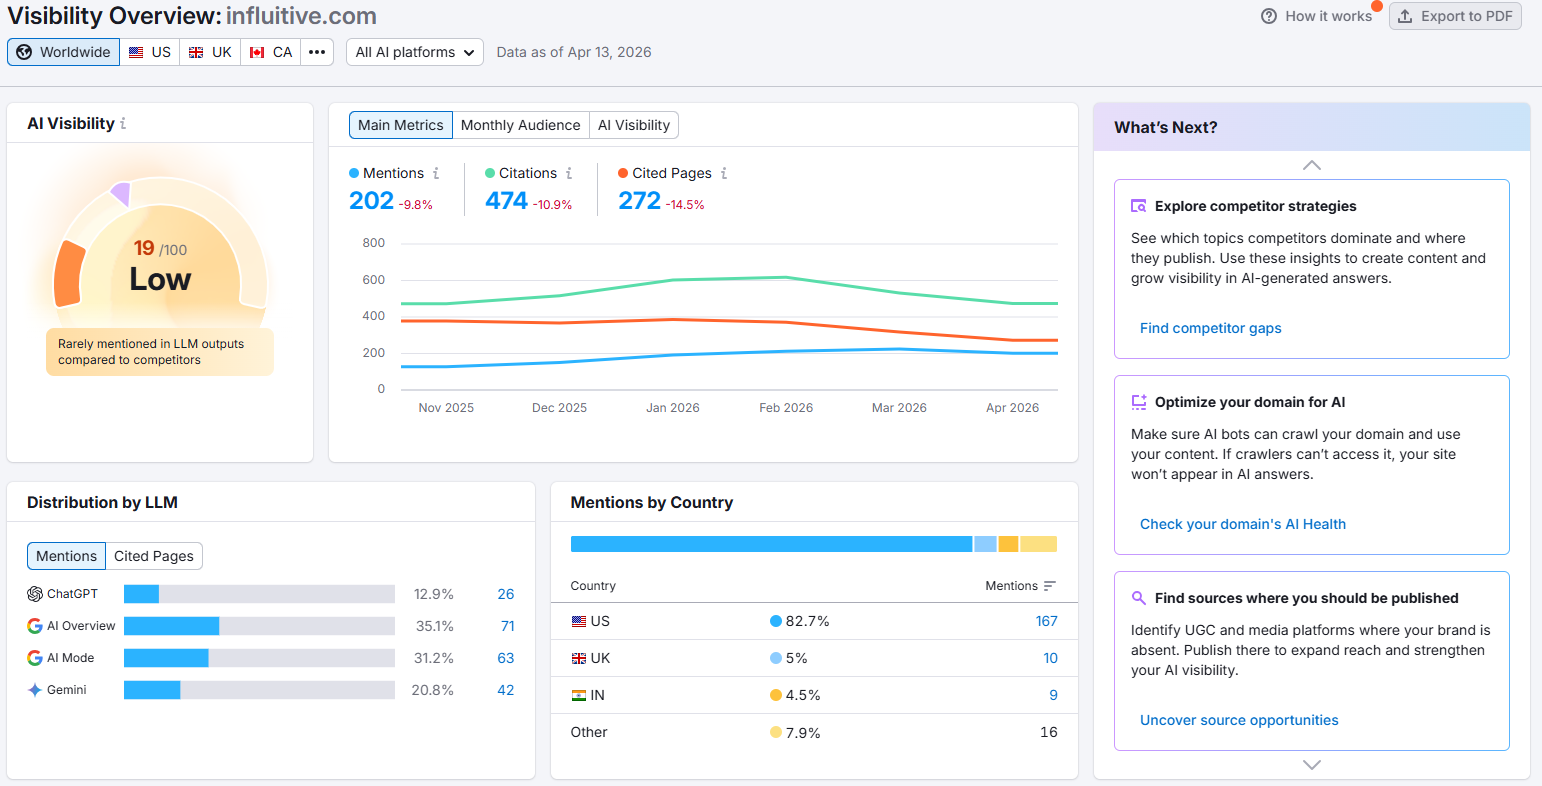Click the Mentions metric info icon
The width and height of the screenshot is (1542, 786).
pos(436,173)
